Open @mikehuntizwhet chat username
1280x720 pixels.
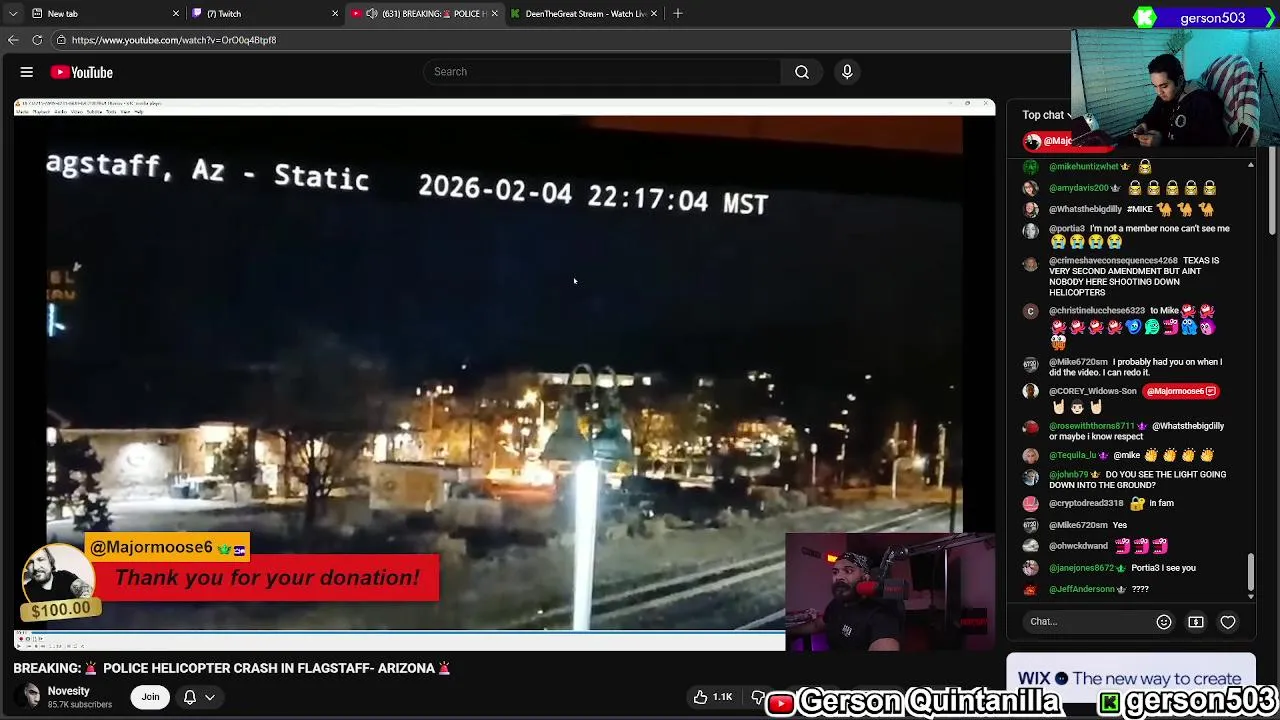pyautogui.click(x=1083, y=166)
